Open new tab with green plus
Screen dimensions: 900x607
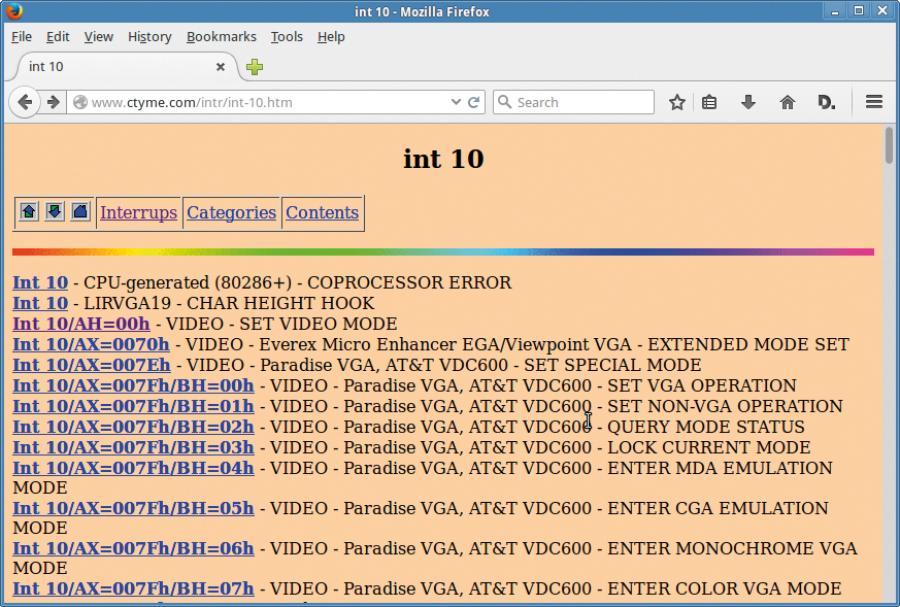coord(254,67)
